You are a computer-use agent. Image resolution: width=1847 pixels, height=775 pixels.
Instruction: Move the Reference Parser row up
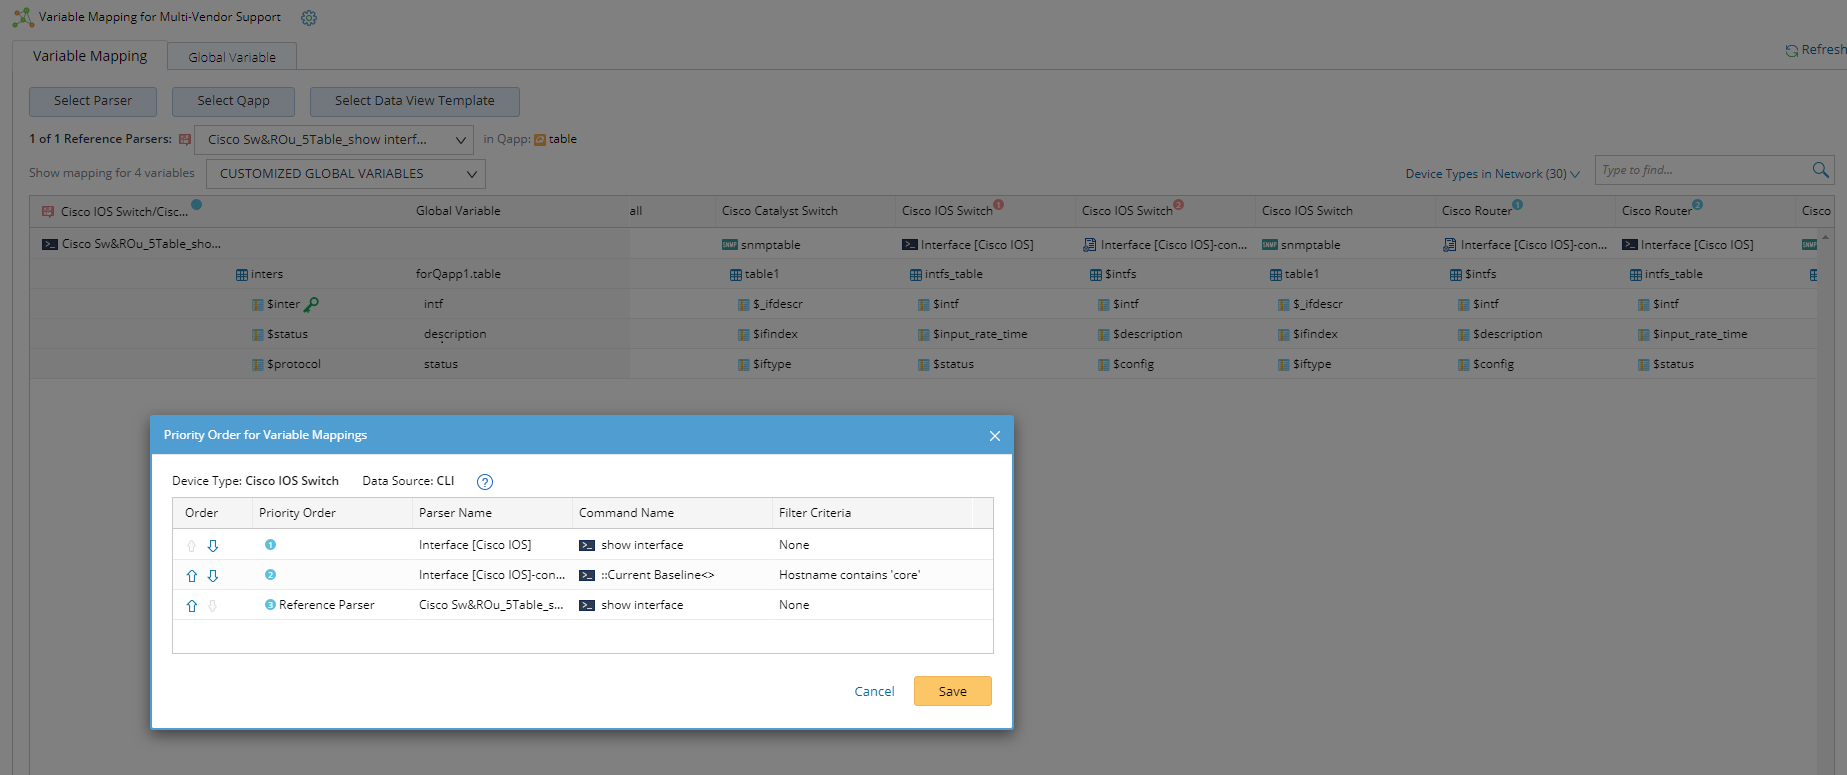pos(192,606)
